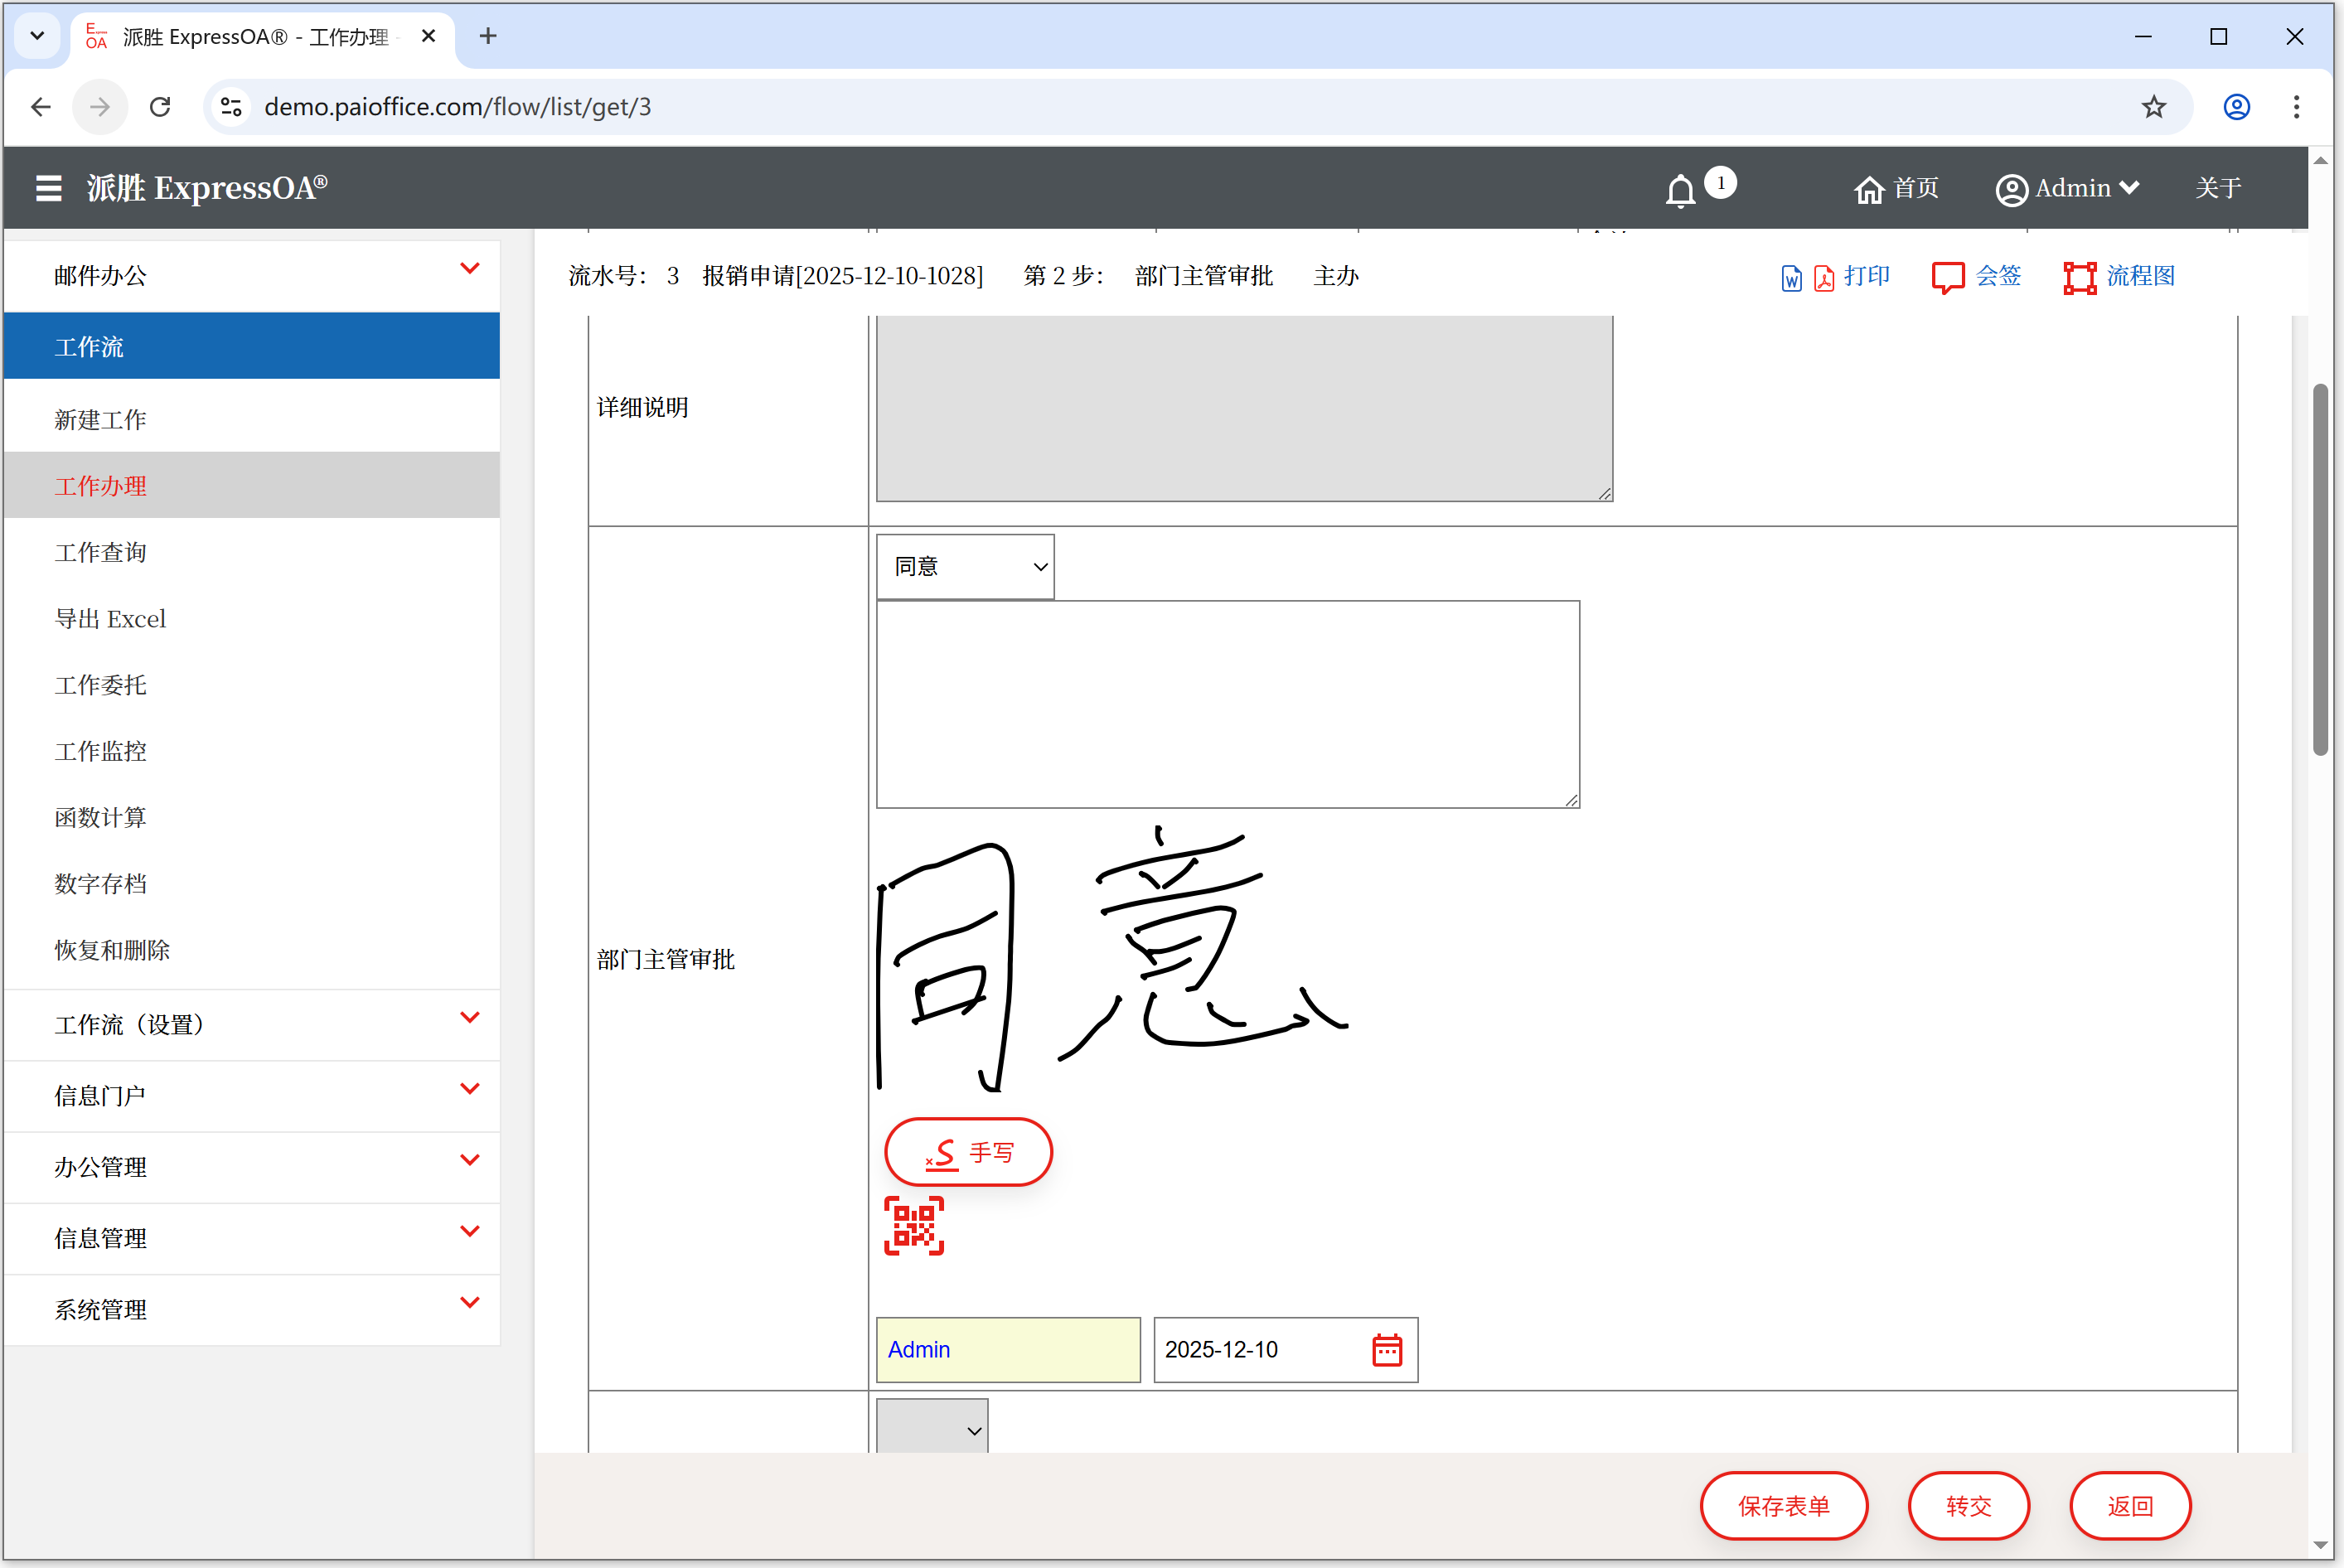Viewport: 2344px width, 1568px height.
Task: Click the Word export icon
Action: pos(1791,278)
